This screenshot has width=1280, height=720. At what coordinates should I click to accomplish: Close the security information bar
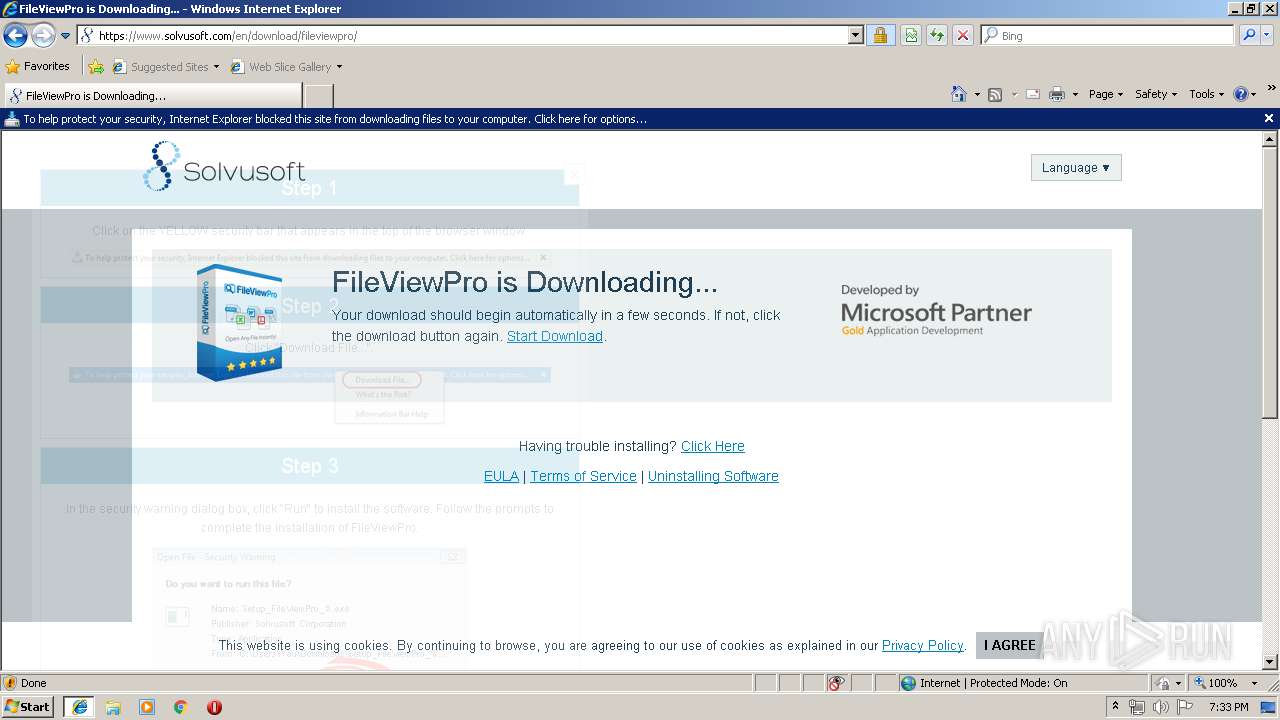pyautogui.click(x=1269, y=118)
